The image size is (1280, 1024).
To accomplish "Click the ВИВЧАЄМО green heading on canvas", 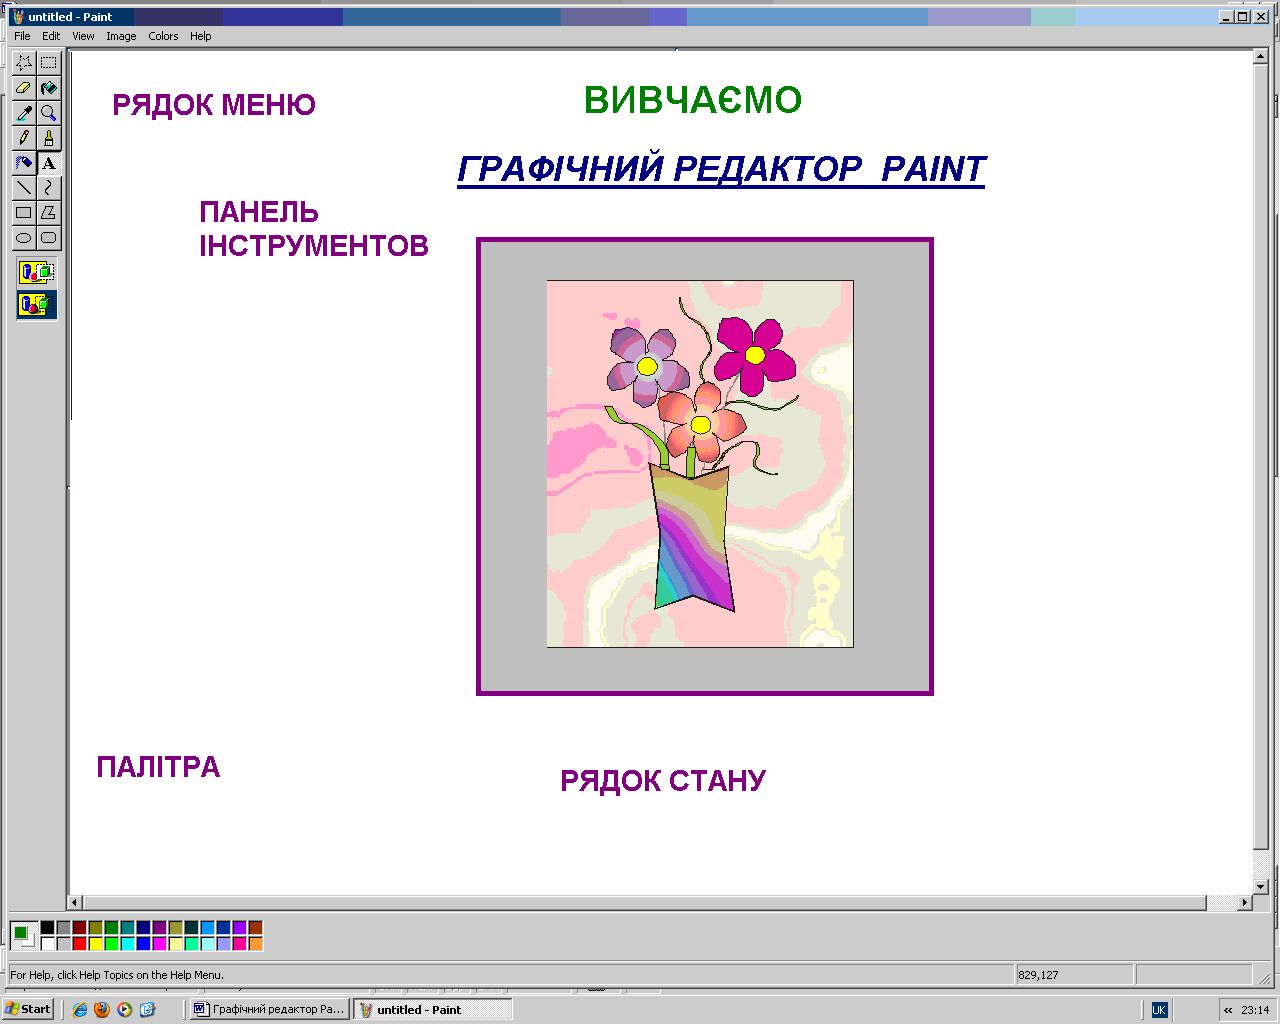I will [x=692, y=100].
